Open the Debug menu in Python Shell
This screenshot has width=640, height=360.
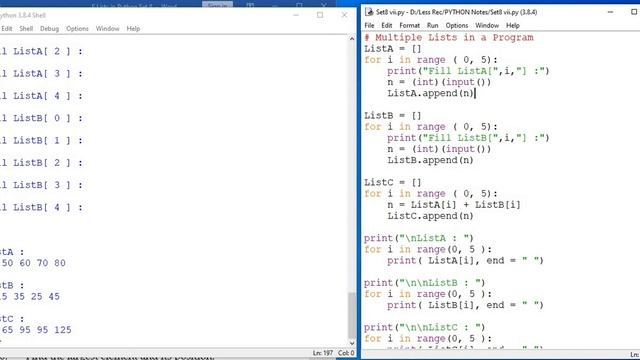coord(49,29)
